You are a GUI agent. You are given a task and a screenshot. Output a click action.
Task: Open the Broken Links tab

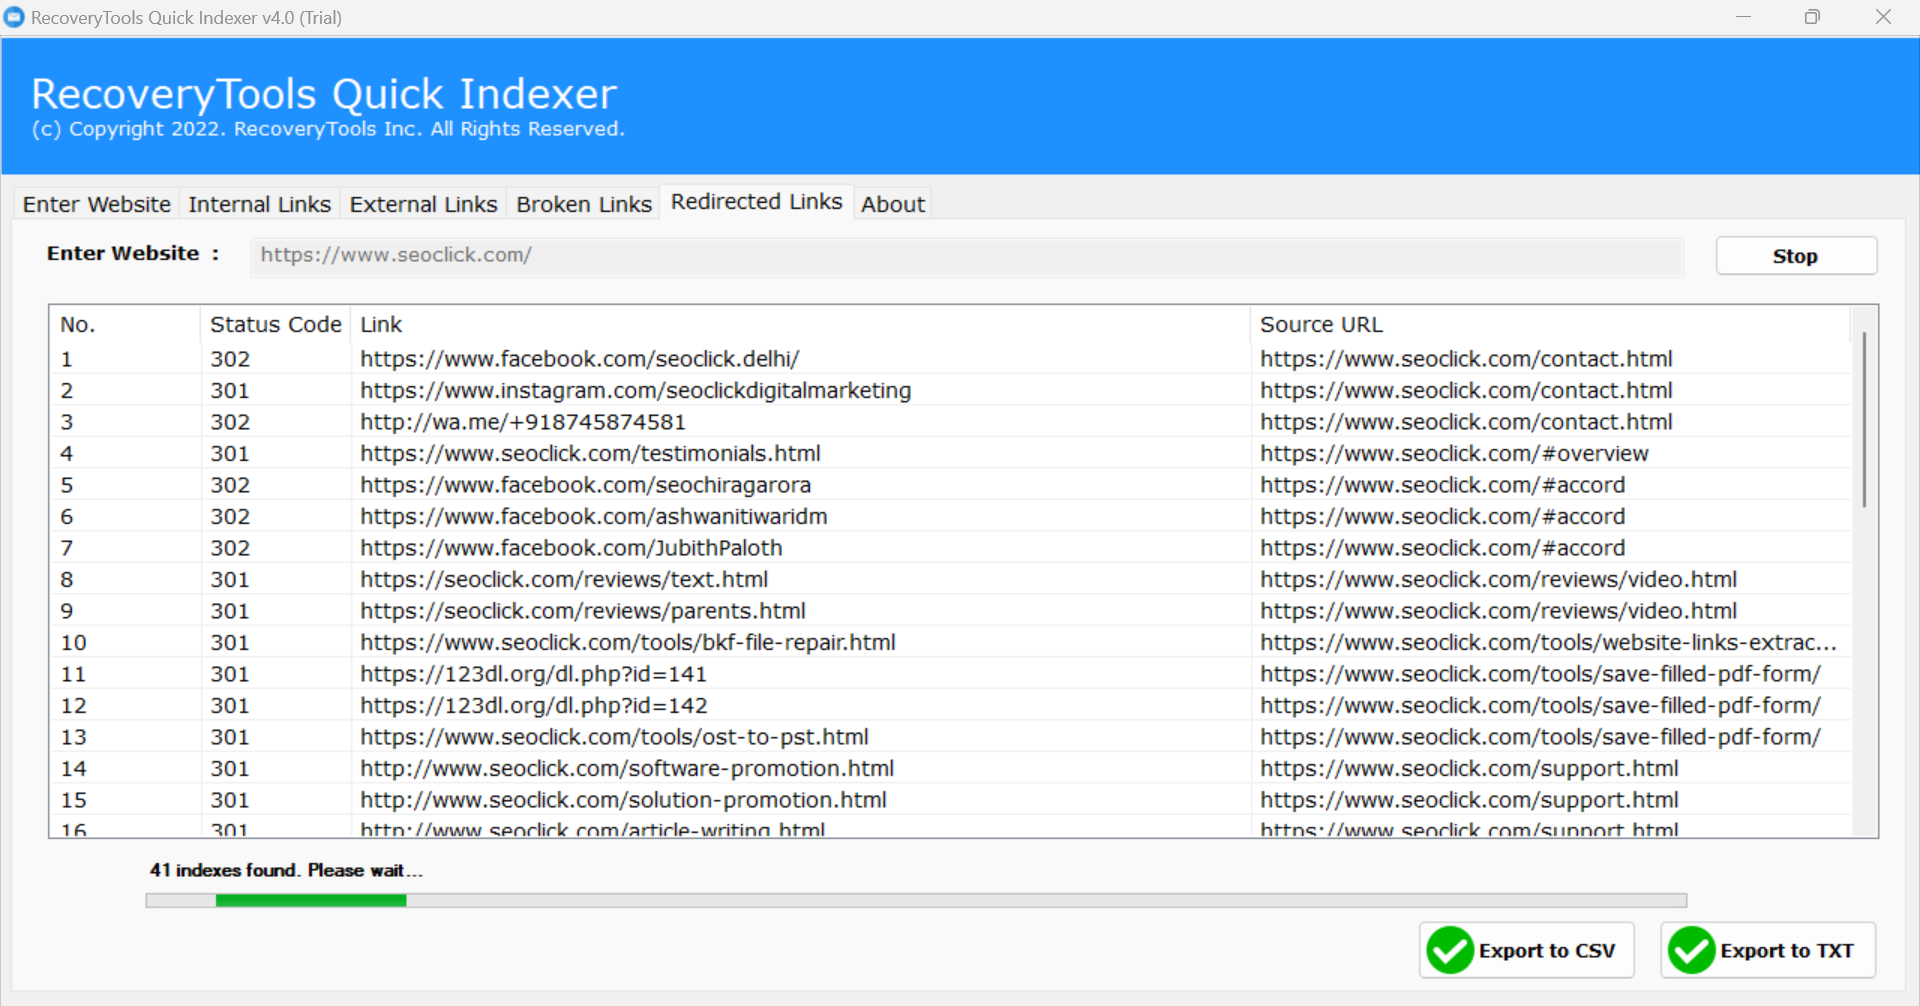[584, 204]
